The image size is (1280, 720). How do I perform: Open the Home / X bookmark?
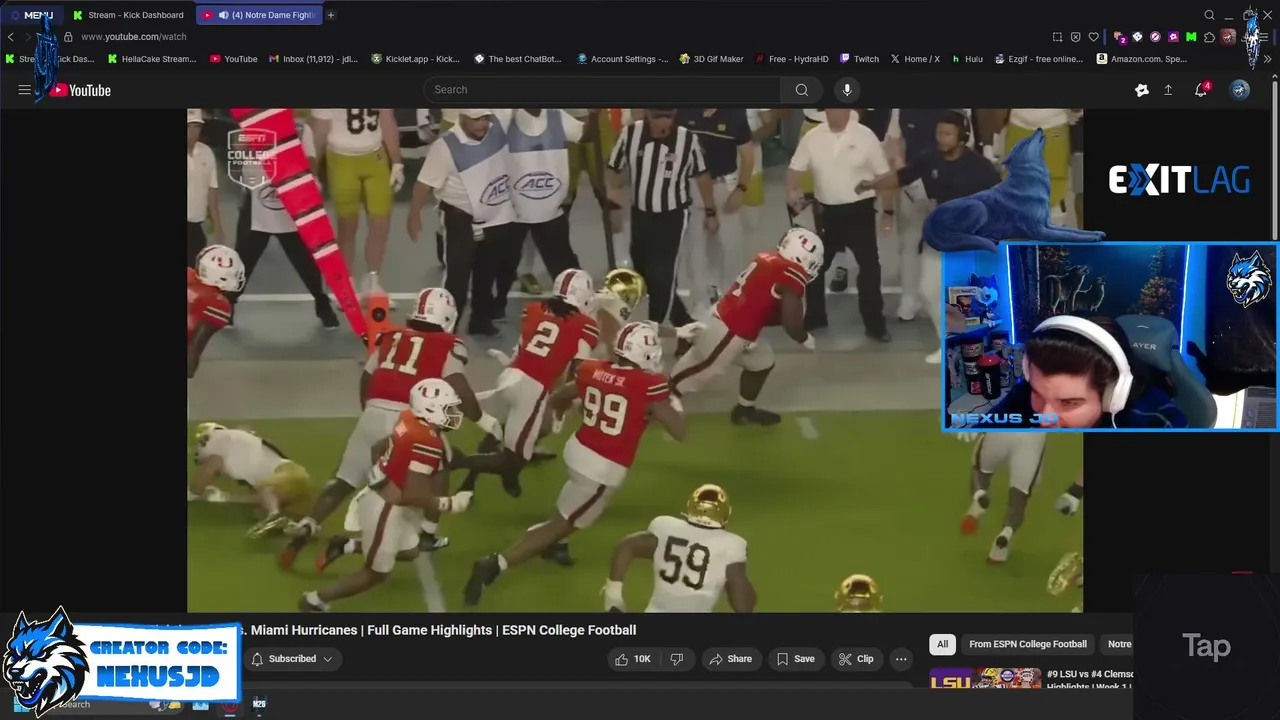pos(915,59)
